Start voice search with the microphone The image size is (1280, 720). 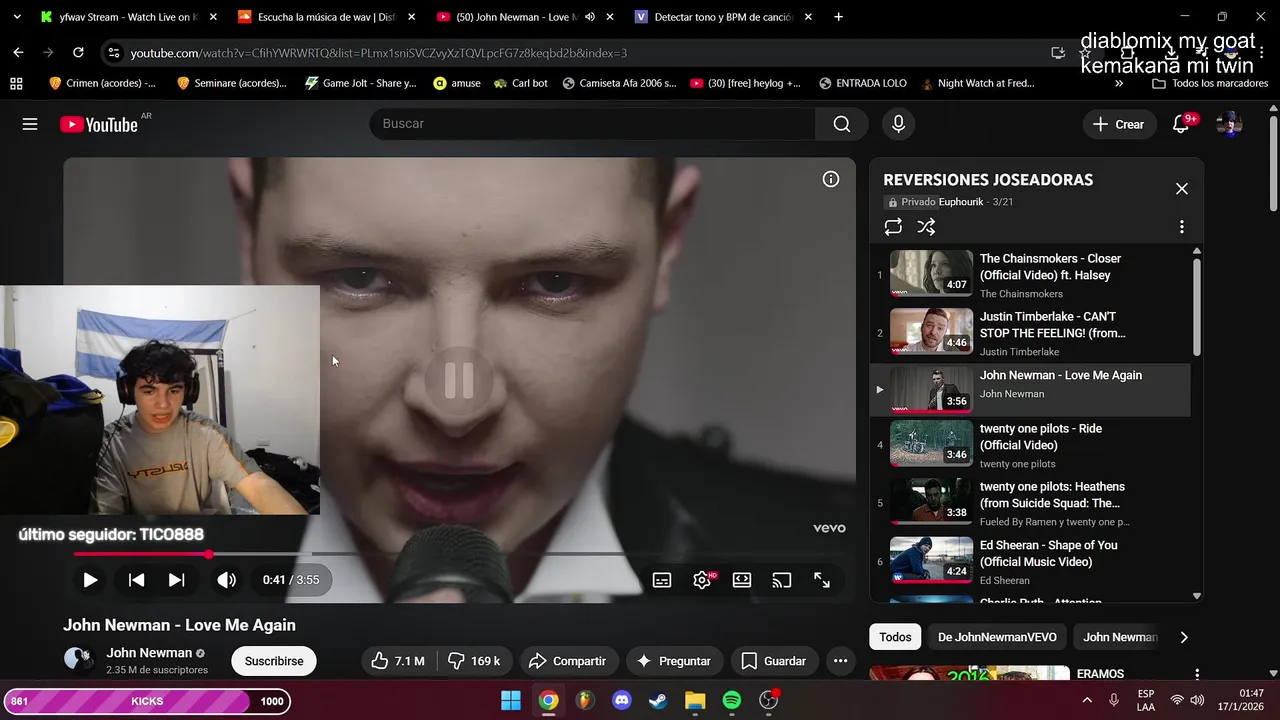(898, 124)
